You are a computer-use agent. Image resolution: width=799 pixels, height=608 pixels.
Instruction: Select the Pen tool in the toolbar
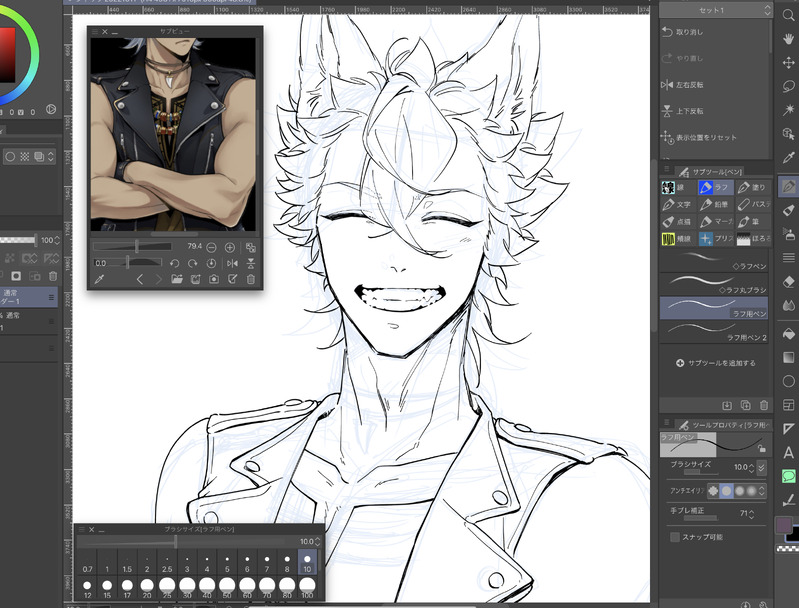point(788,186)
